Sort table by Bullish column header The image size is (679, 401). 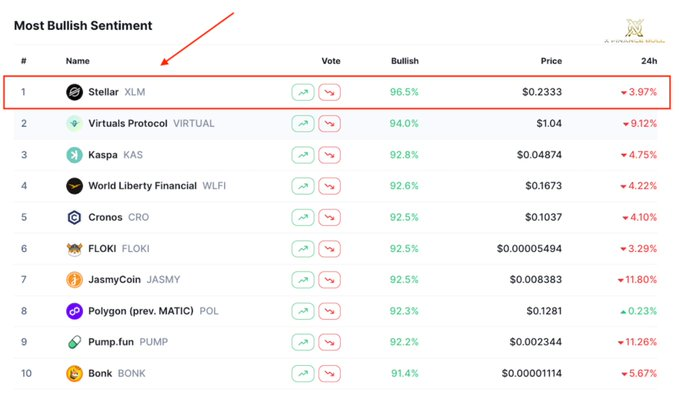tap(404, 61)
